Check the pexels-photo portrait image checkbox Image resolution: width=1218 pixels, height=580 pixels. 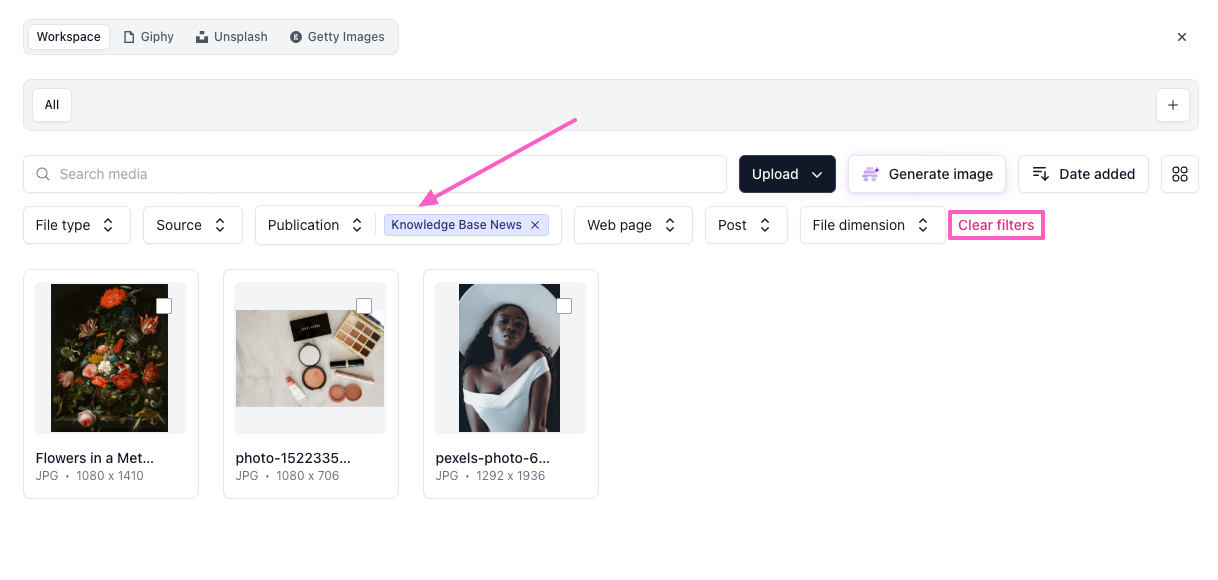(x=564, y=306)
